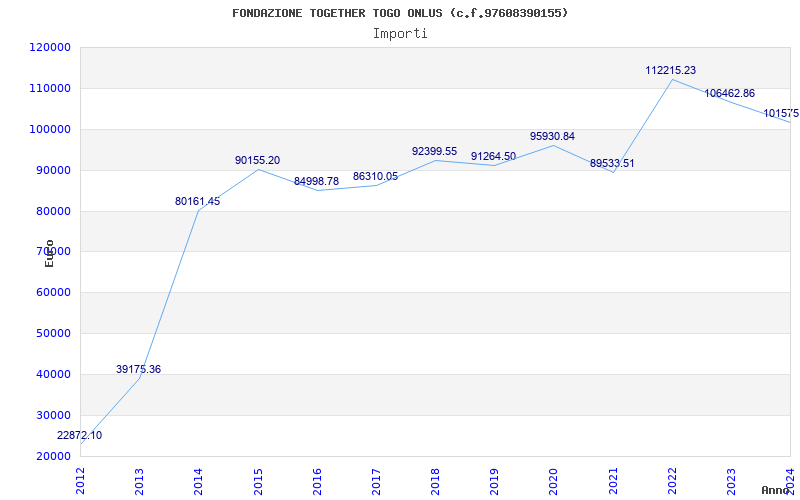Click the 80000 y-axis label
The height and width of the screenshot is (500, 800).
point(53,211)
